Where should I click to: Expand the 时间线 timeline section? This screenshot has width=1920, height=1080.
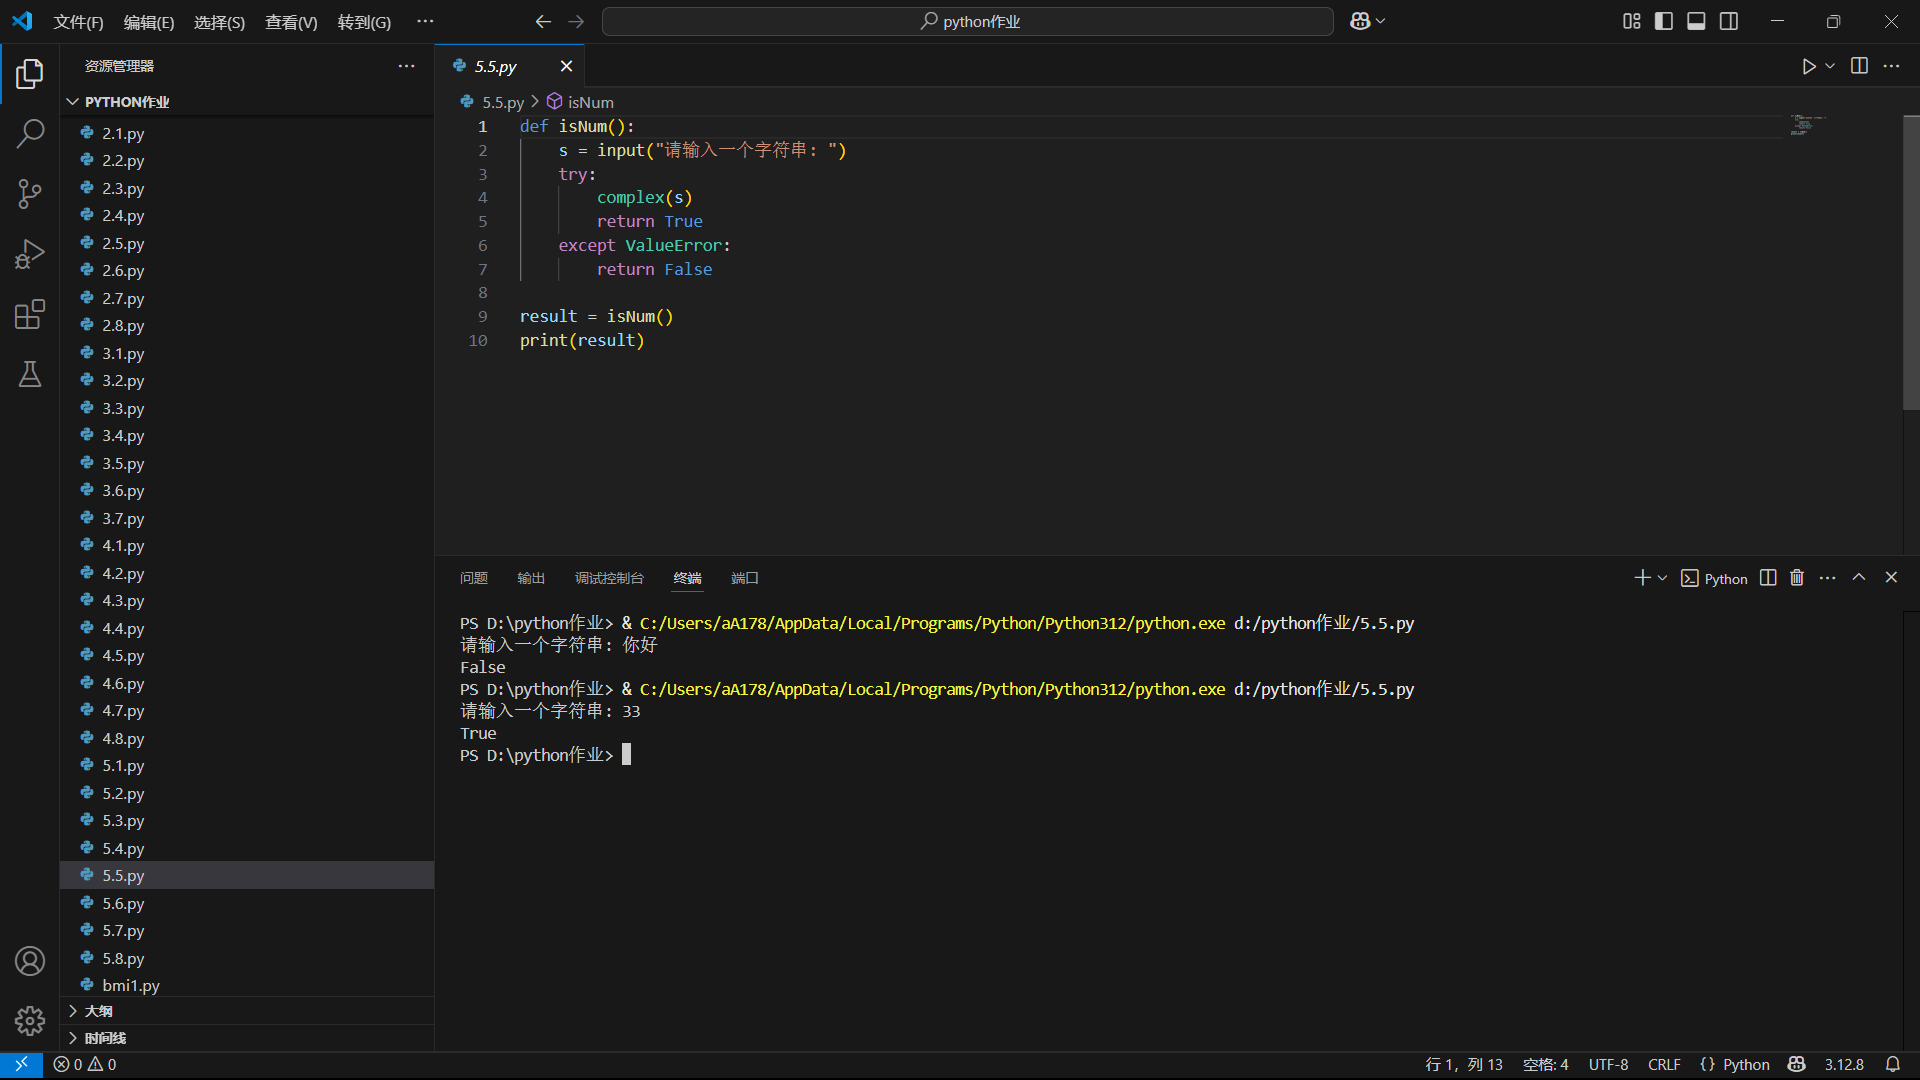click(105, 1038)
